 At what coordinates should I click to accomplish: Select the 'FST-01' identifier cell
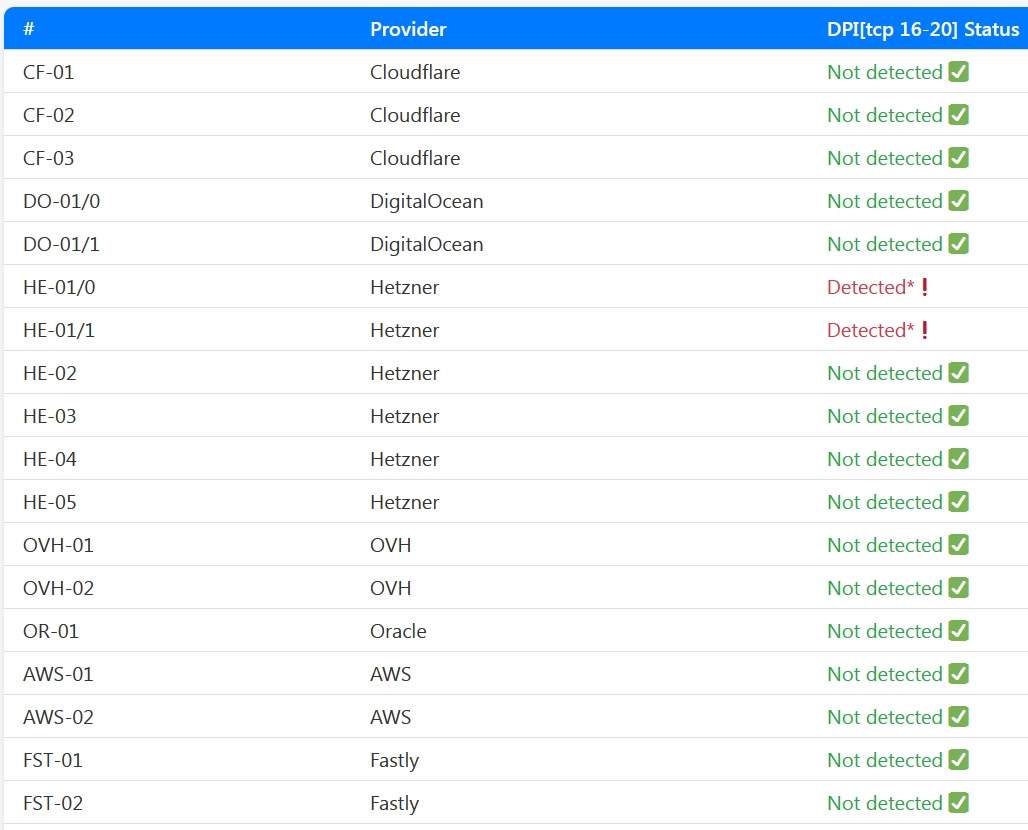53,761
